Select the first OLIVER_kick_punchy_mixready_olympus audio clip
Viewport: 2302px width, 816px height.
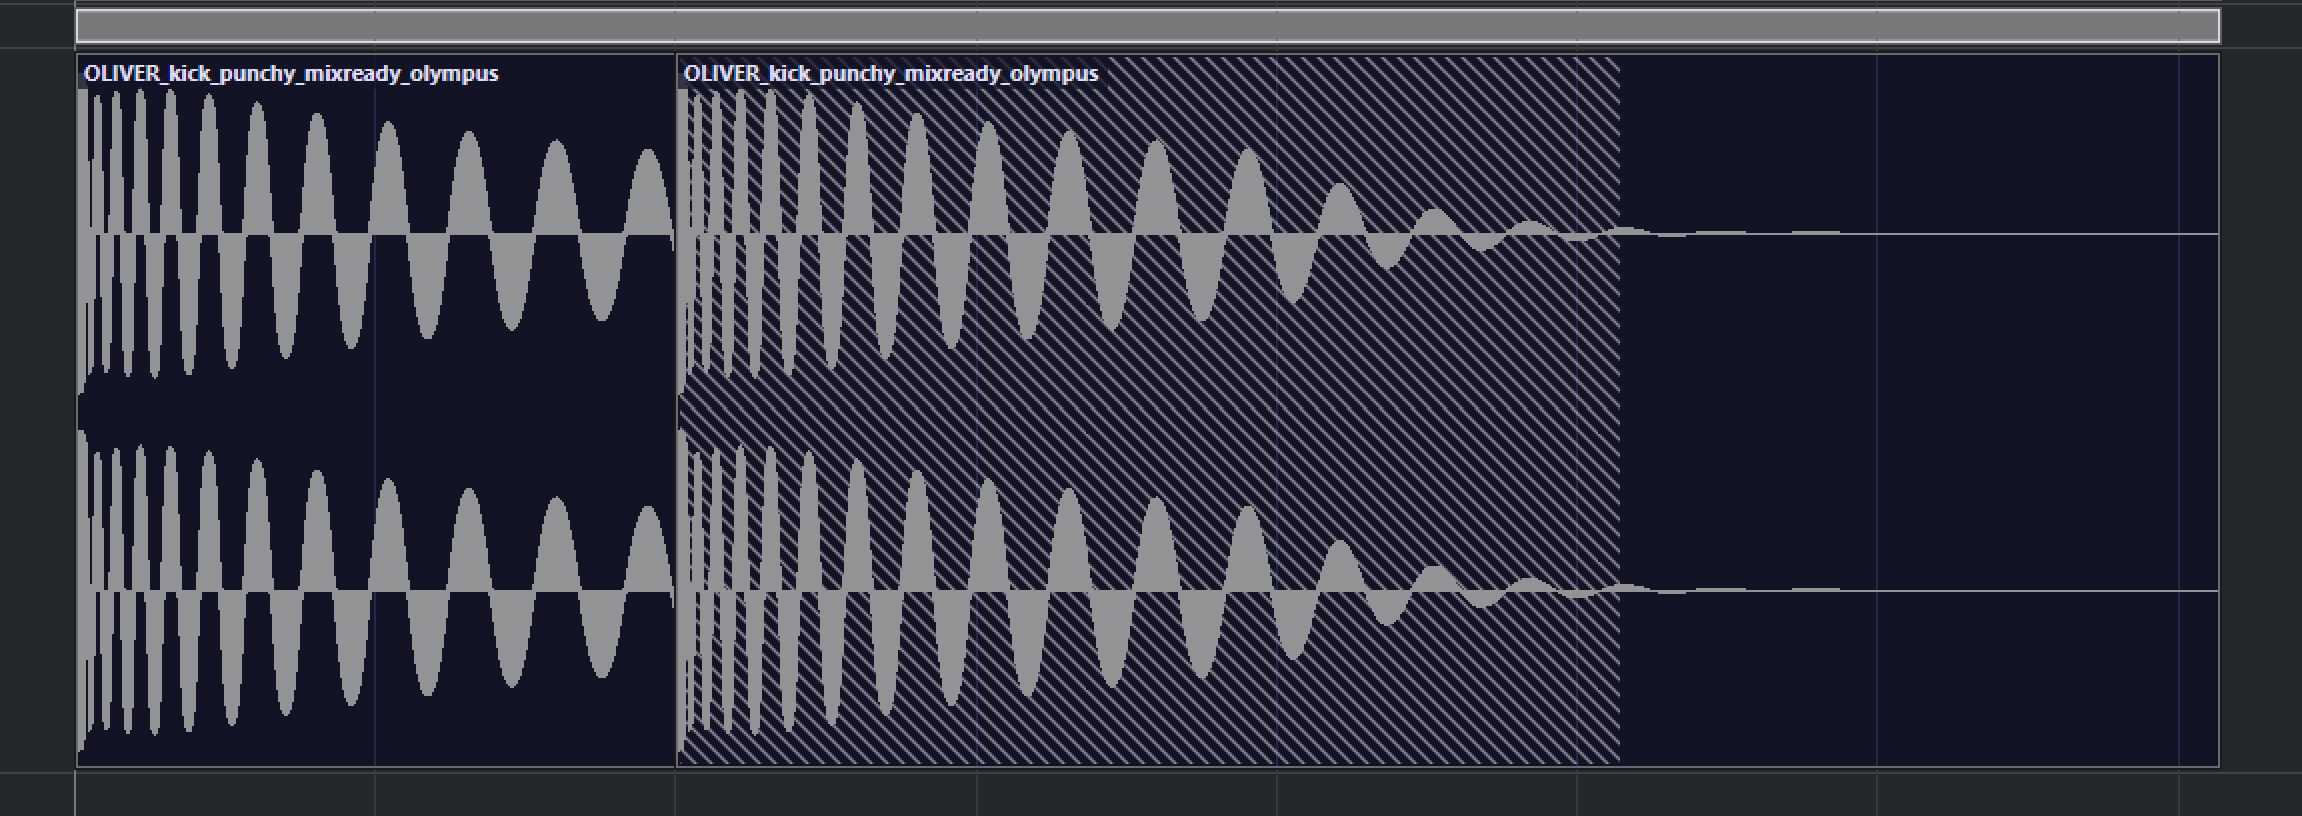pyautogui.click(x=376, y=410)
